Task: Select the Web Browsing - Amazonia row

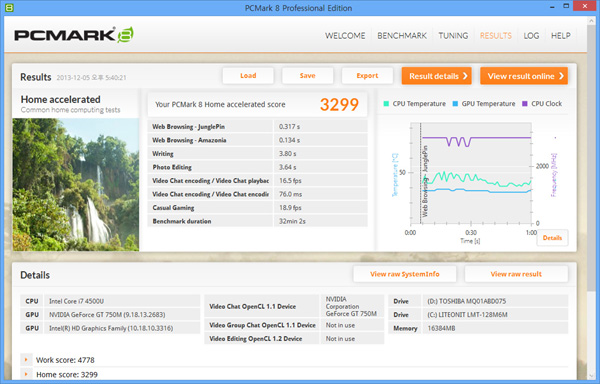Action: click(x=258, y=140)
